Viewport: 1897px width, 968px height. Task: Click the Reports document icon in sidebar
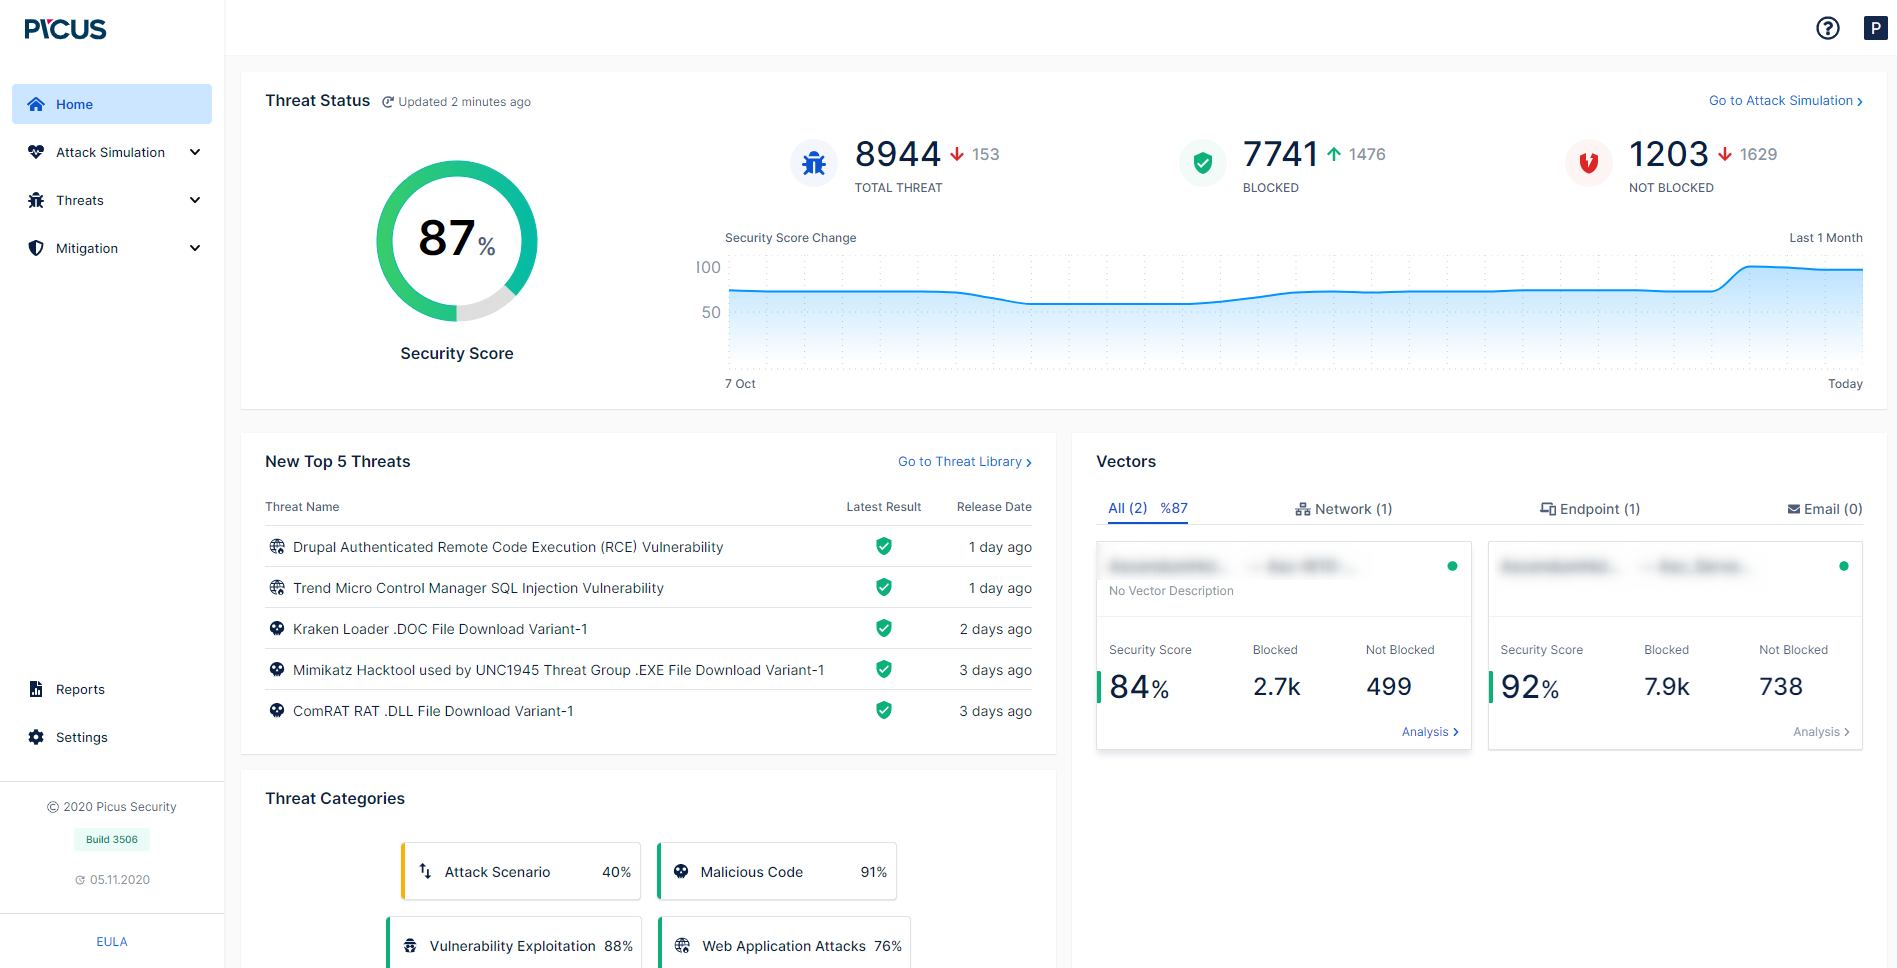click(x=36, y=689)
